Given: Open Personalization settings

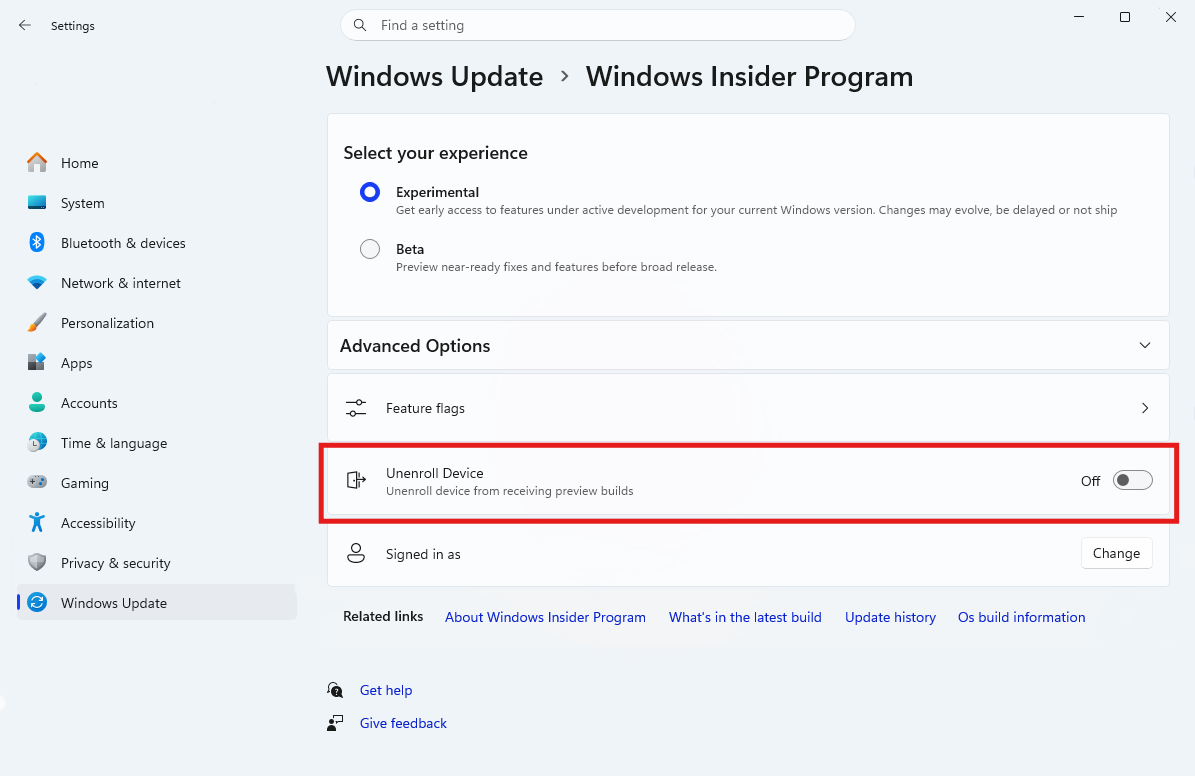Looking at the screenshot, I should point(156,322).
